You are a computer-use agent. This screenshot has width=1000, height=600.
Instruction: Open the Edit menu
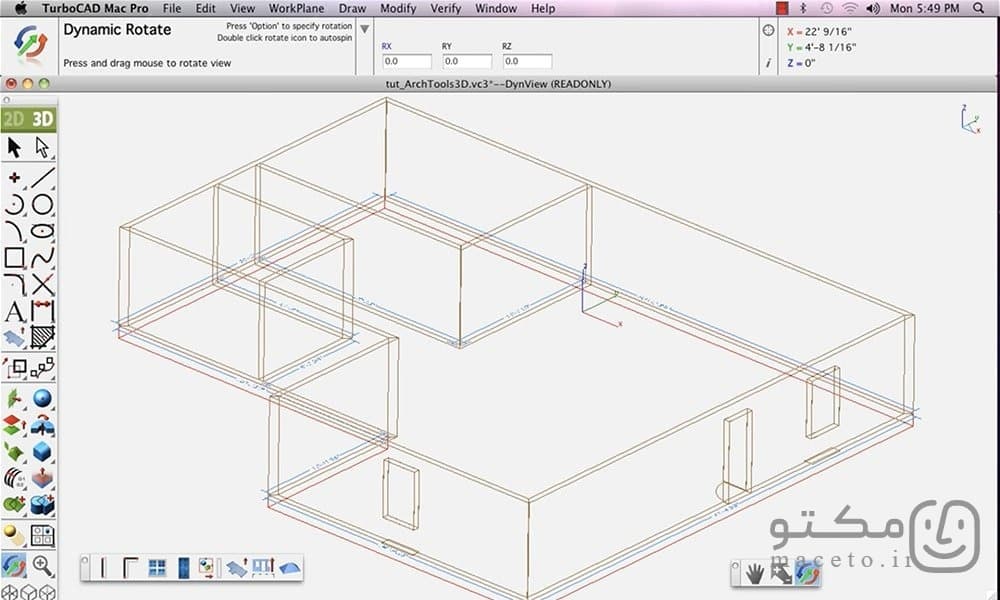(205, 8)
